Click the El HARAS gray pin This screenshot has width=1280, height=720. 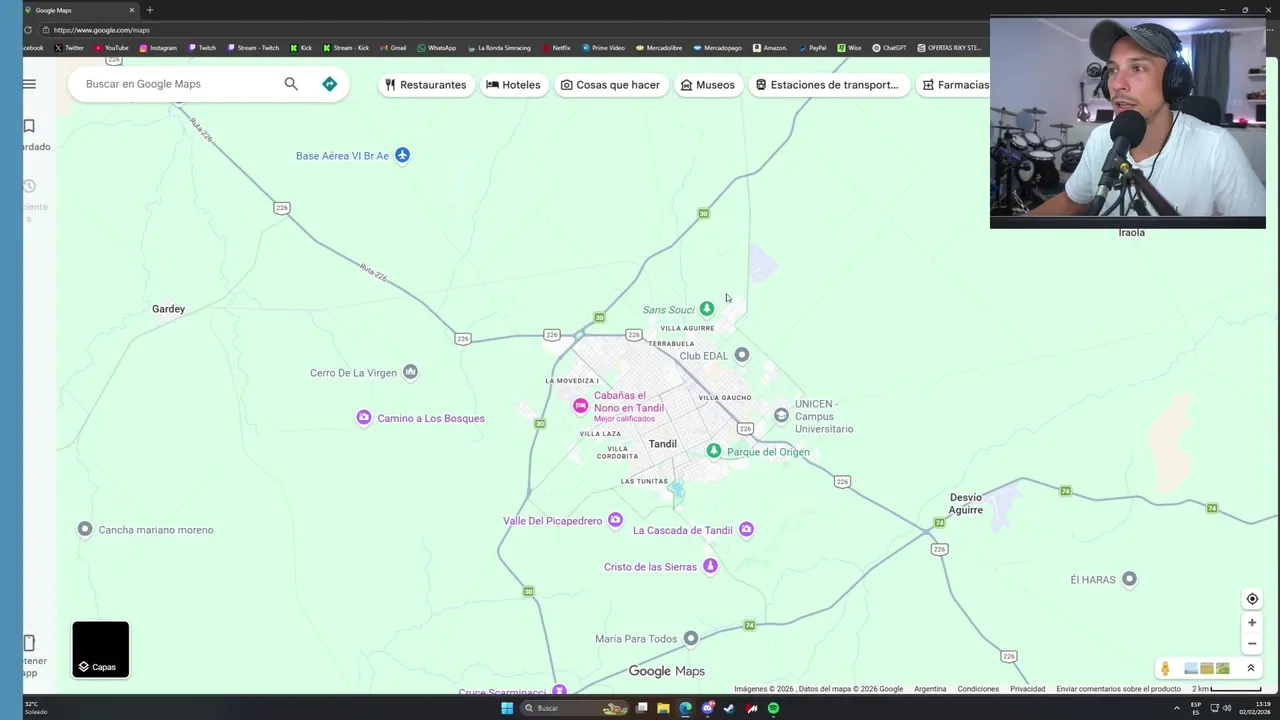[1129, 579]
